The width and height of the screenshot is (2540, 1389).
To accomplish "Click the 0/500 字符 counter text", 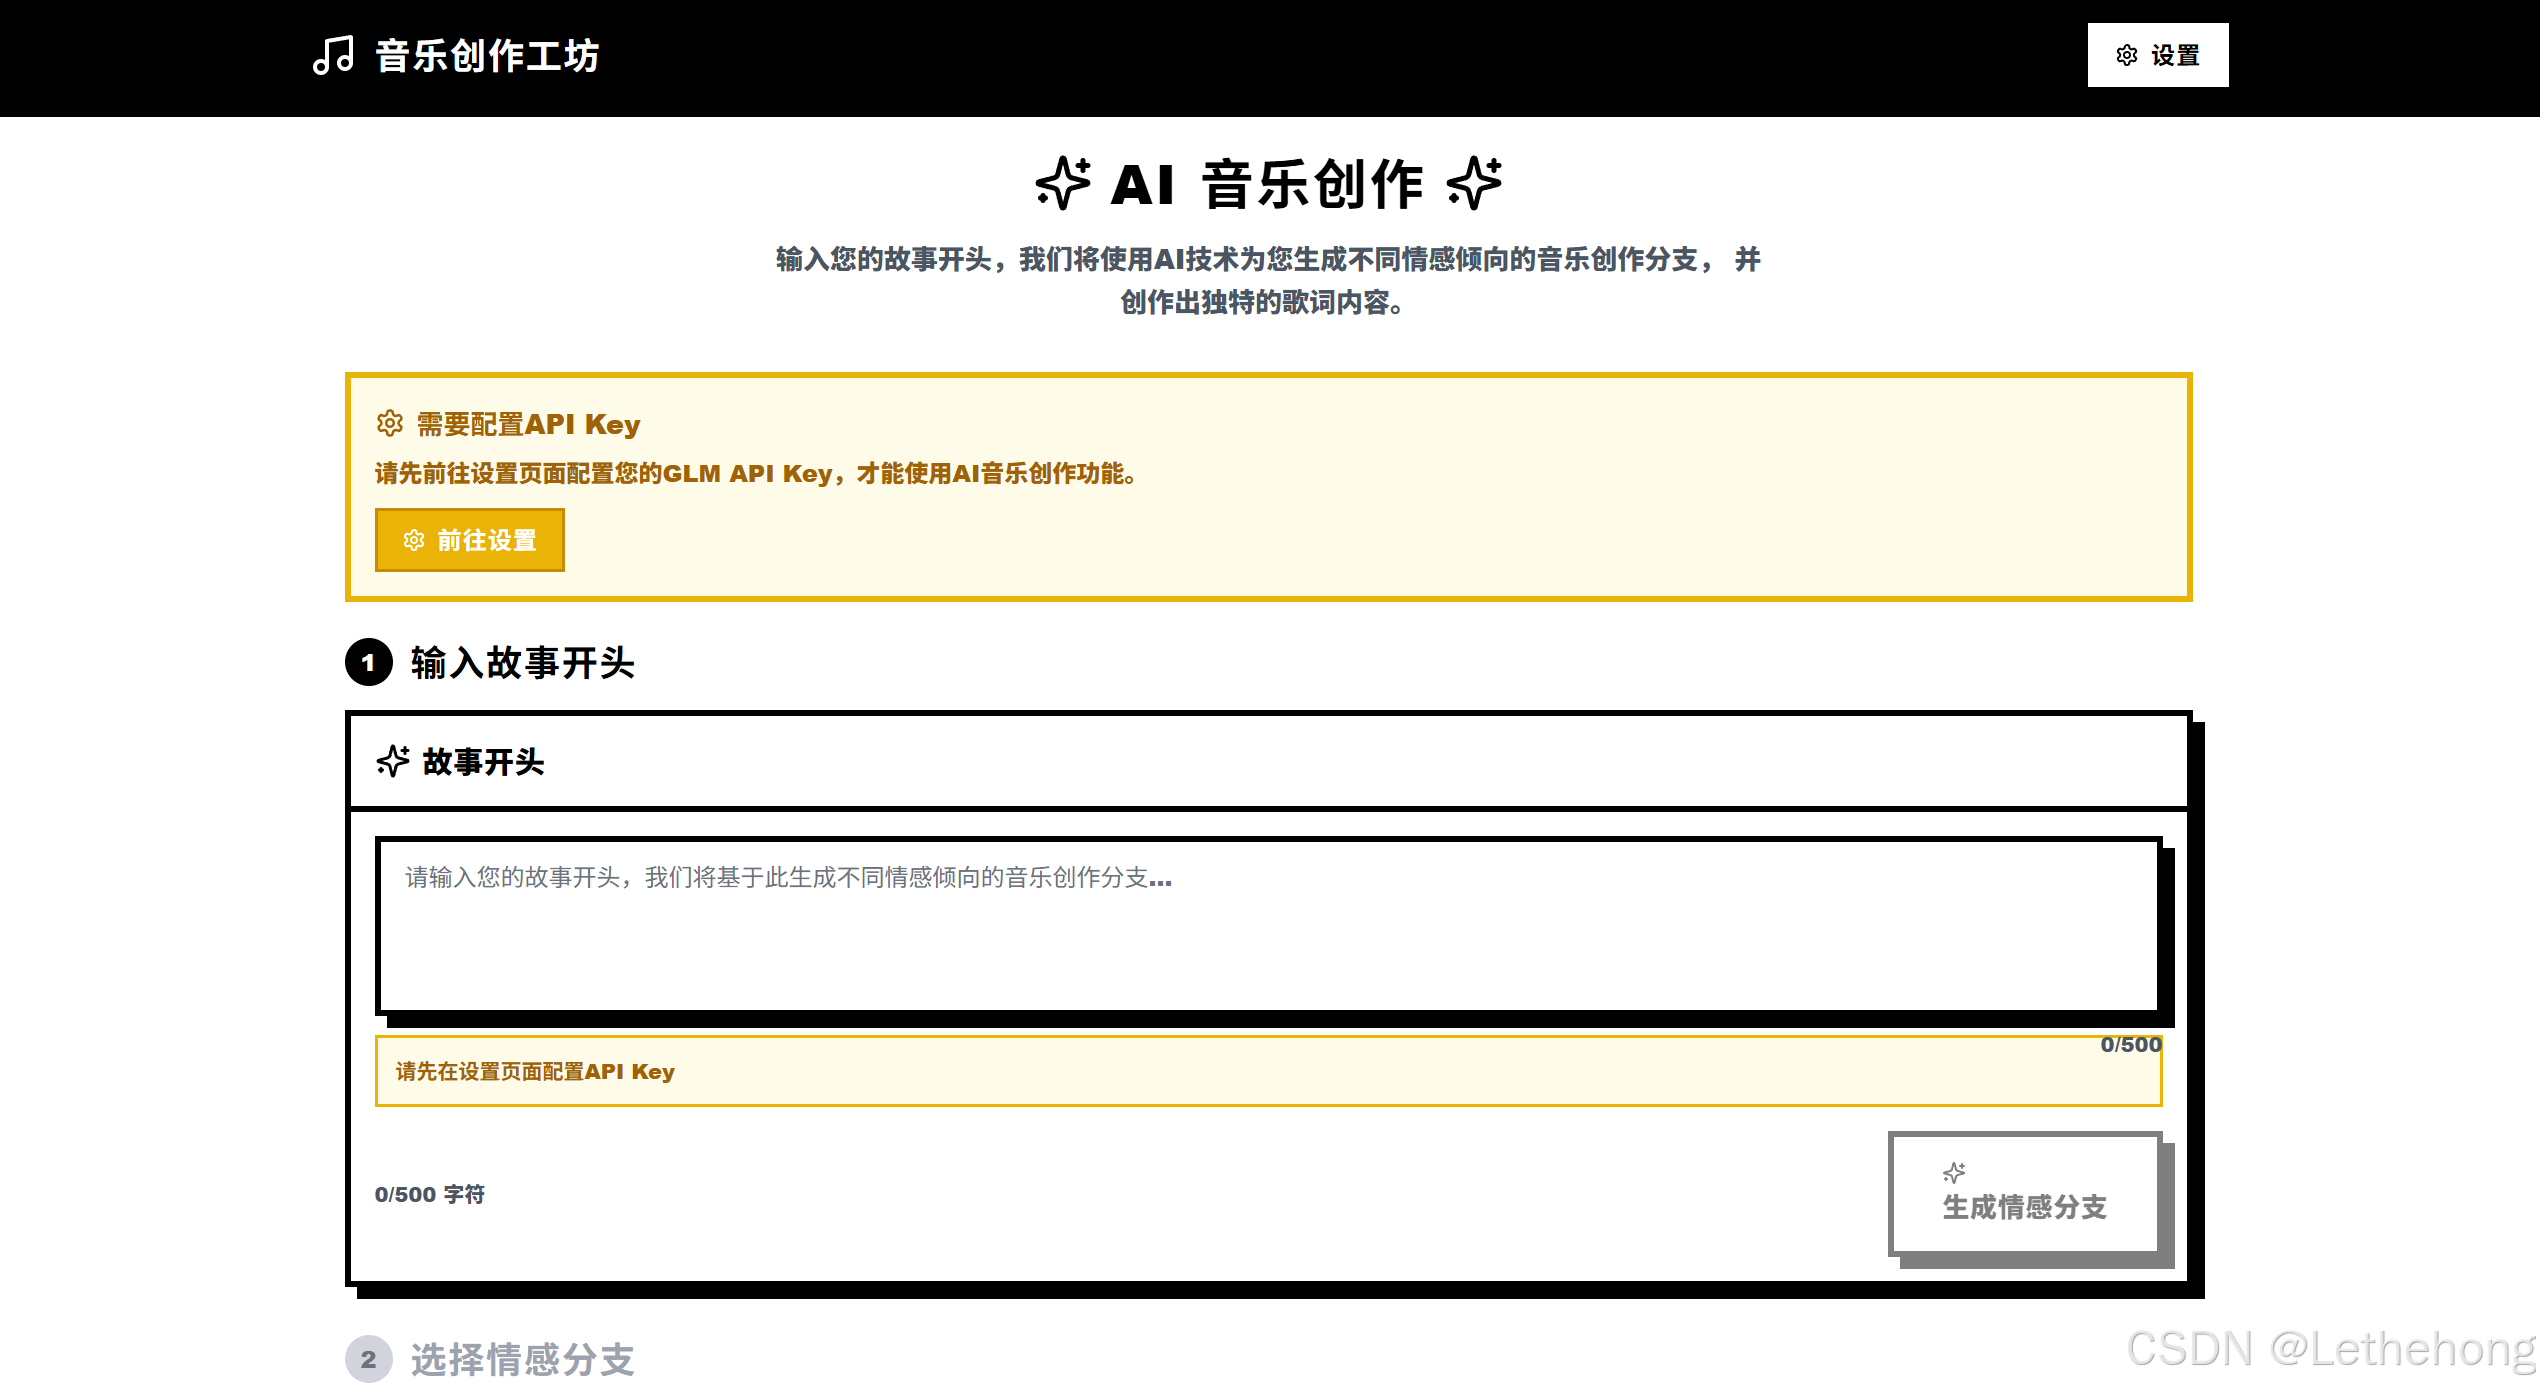I will click(429, 1194).
